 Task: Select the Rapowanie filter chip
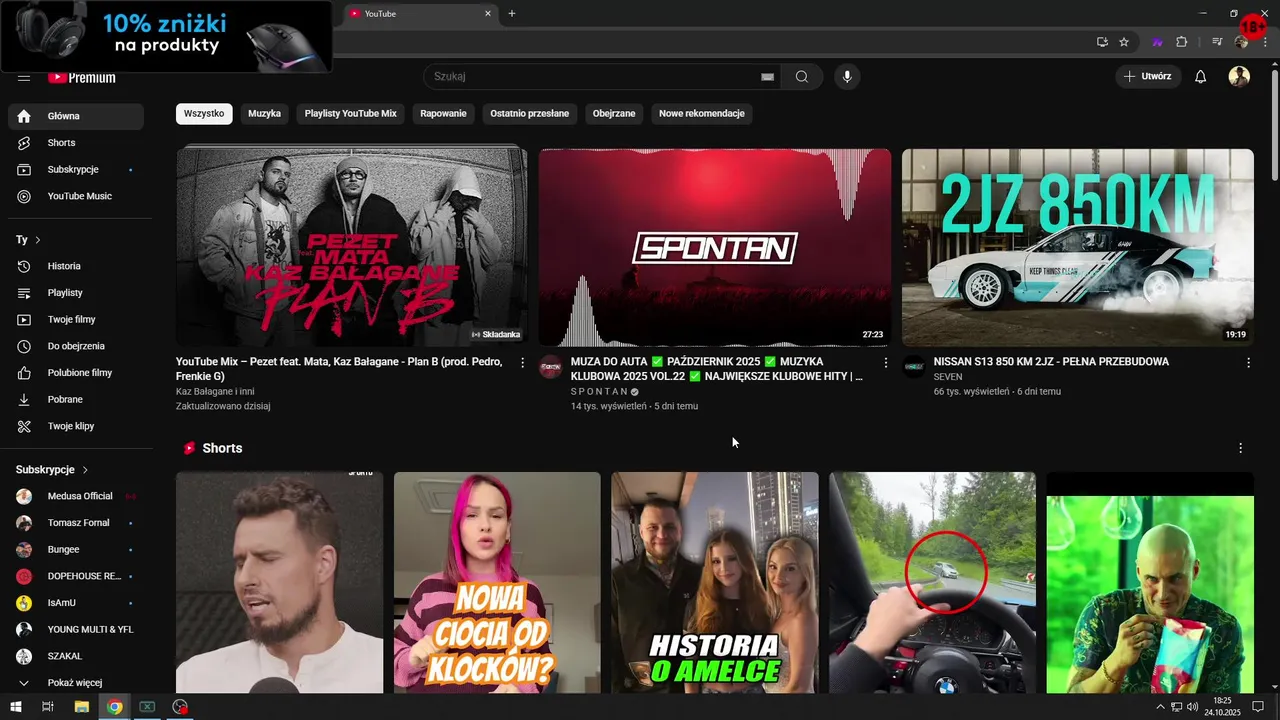(443, 114)
